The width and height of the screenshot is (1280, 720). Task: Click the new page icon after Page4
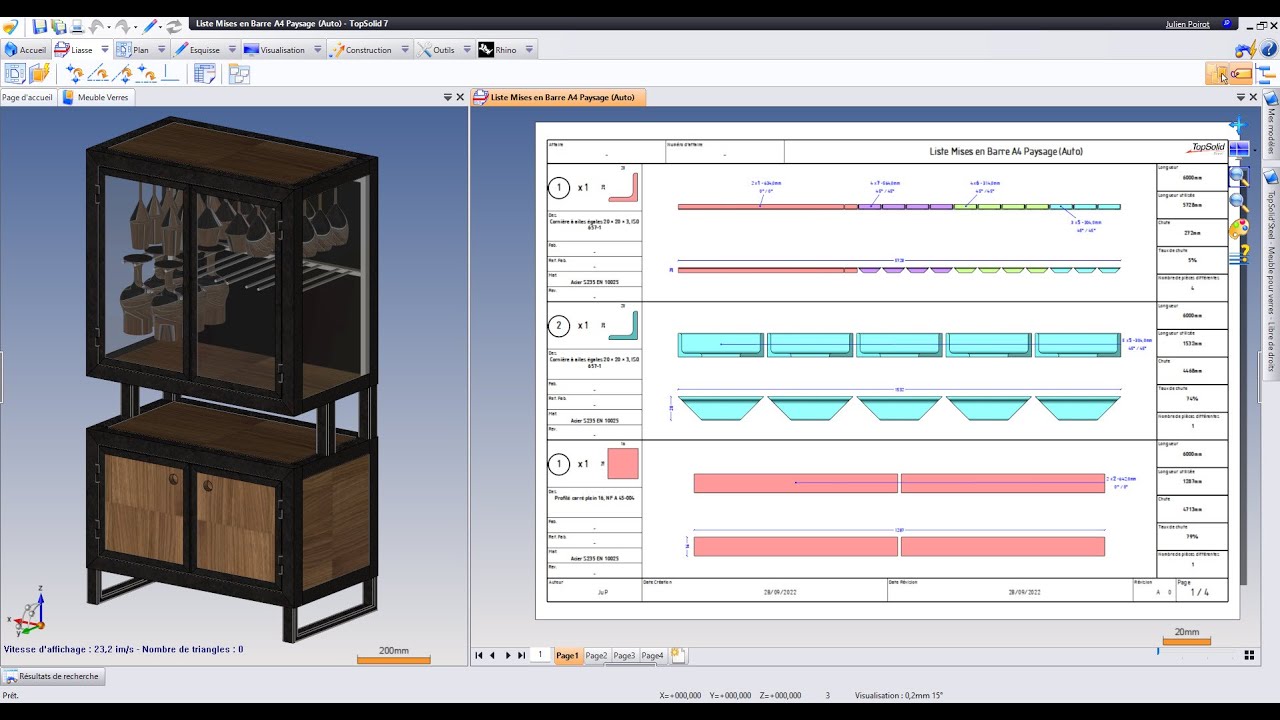coord(677,655)
